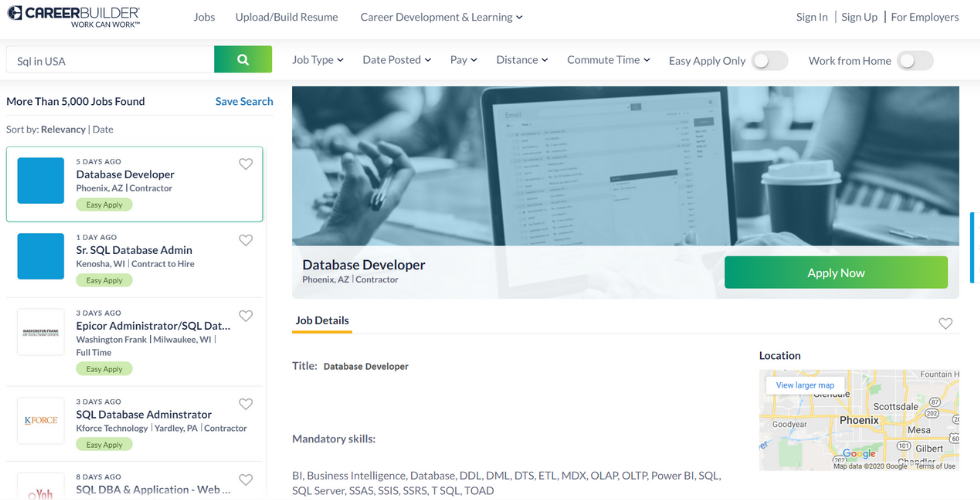Viewport: 980px width, 500px height.
Task: Click the Kforce company logo
Action: click(41, 421)
